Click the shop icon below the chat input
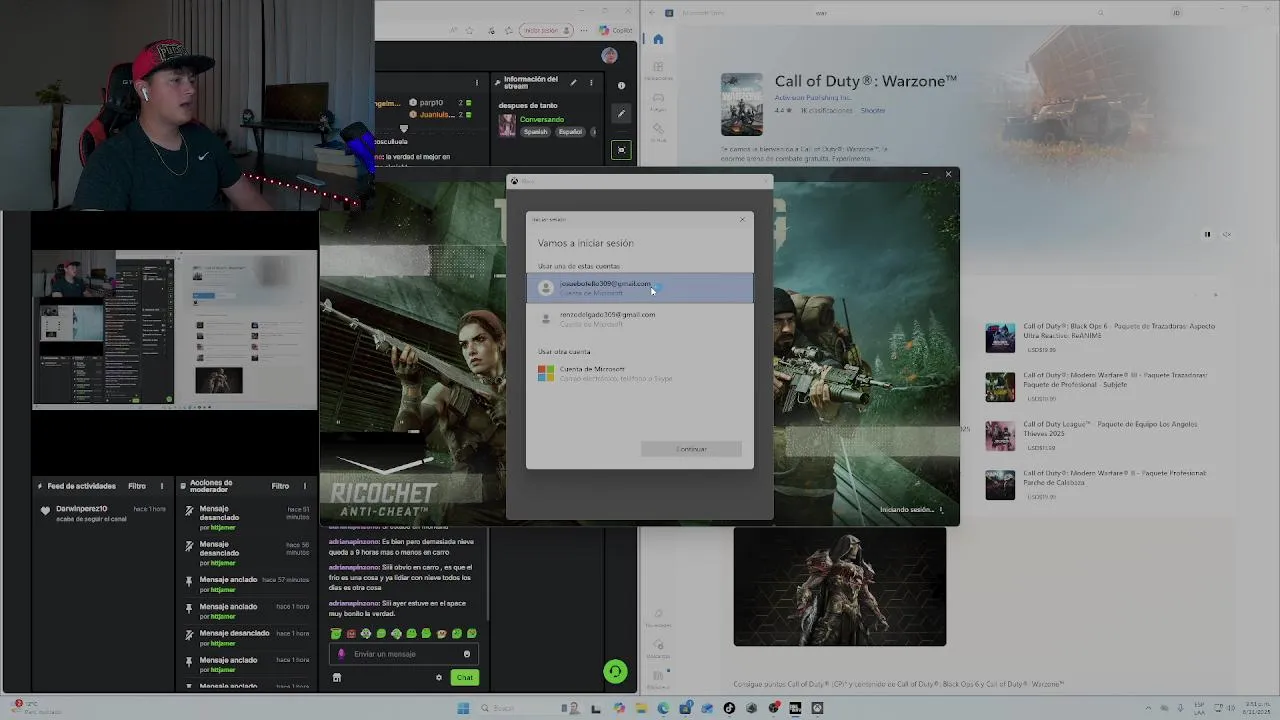Screen dimensions: 1280x720 (337, 678)
